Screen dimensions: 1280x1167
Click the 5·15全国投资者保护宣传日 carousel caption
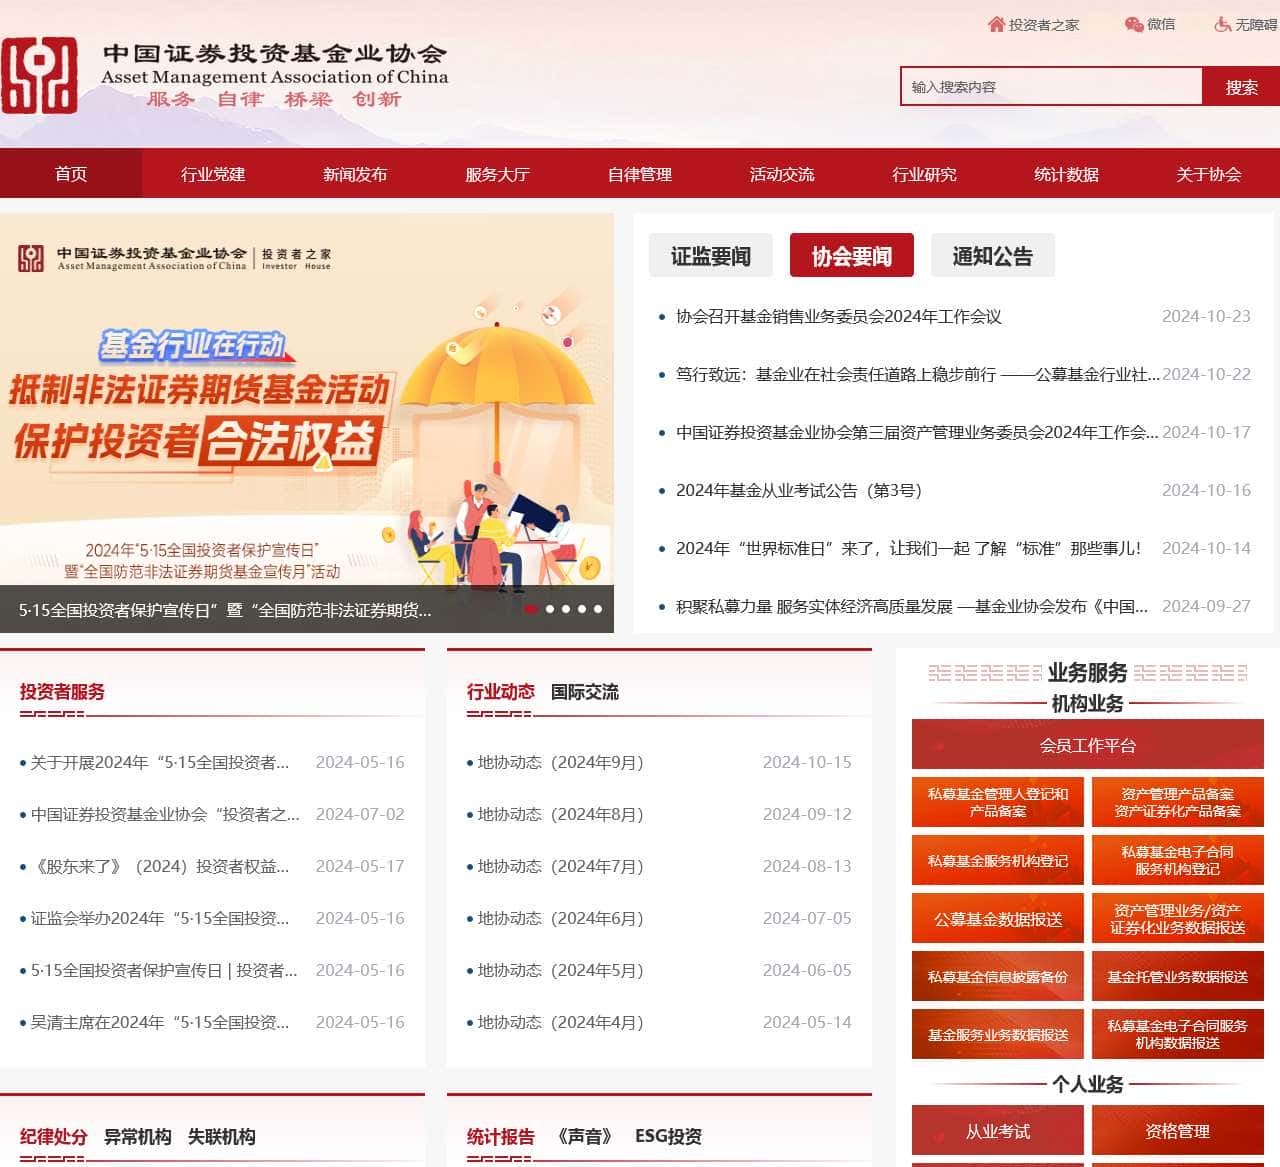(225, 609)
